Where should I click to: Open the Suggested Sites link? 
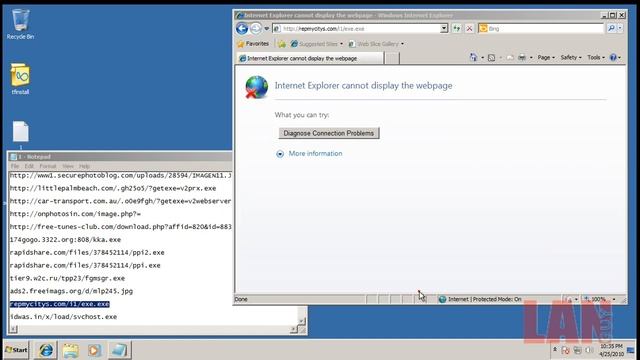(x=317, y=44)
